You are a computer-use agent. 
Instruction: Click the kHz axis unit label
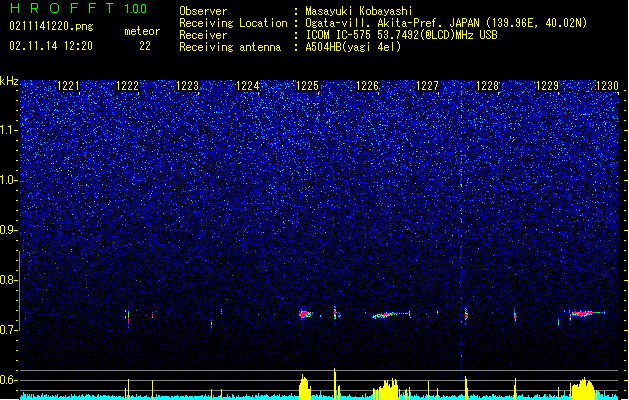tap(9, 81)
